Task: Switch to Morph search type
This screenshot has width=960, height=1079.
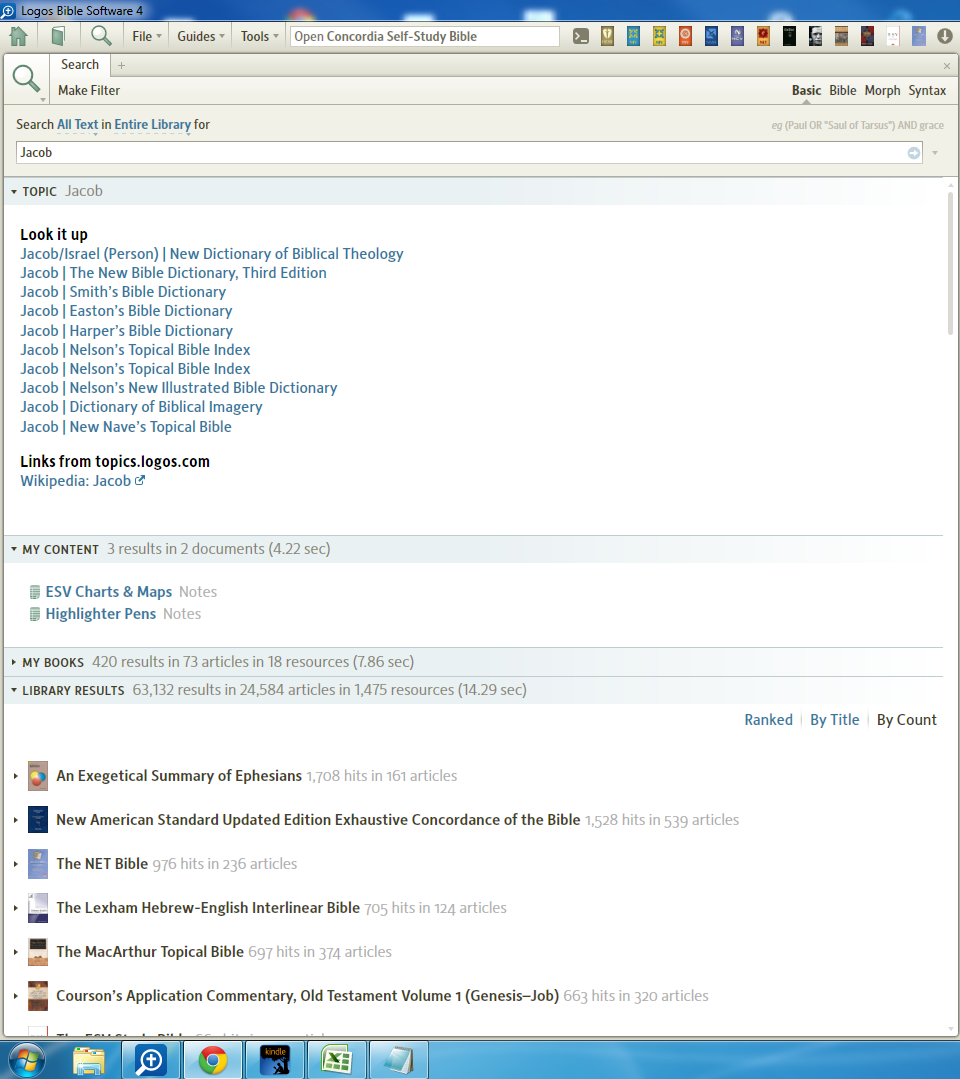Action: click(882, 90)
